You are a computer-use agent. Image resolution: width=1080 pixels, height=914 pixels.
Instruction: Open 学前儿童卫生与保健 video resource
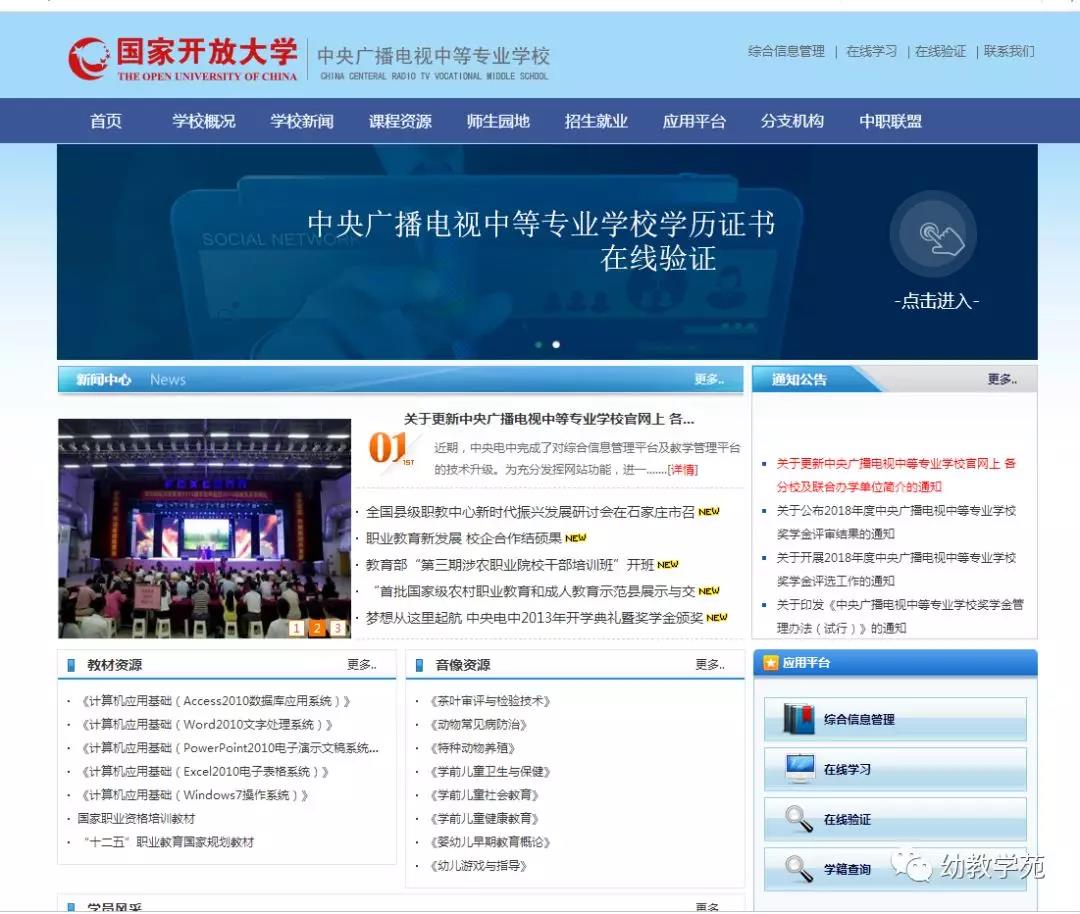[x=490, y=771]
